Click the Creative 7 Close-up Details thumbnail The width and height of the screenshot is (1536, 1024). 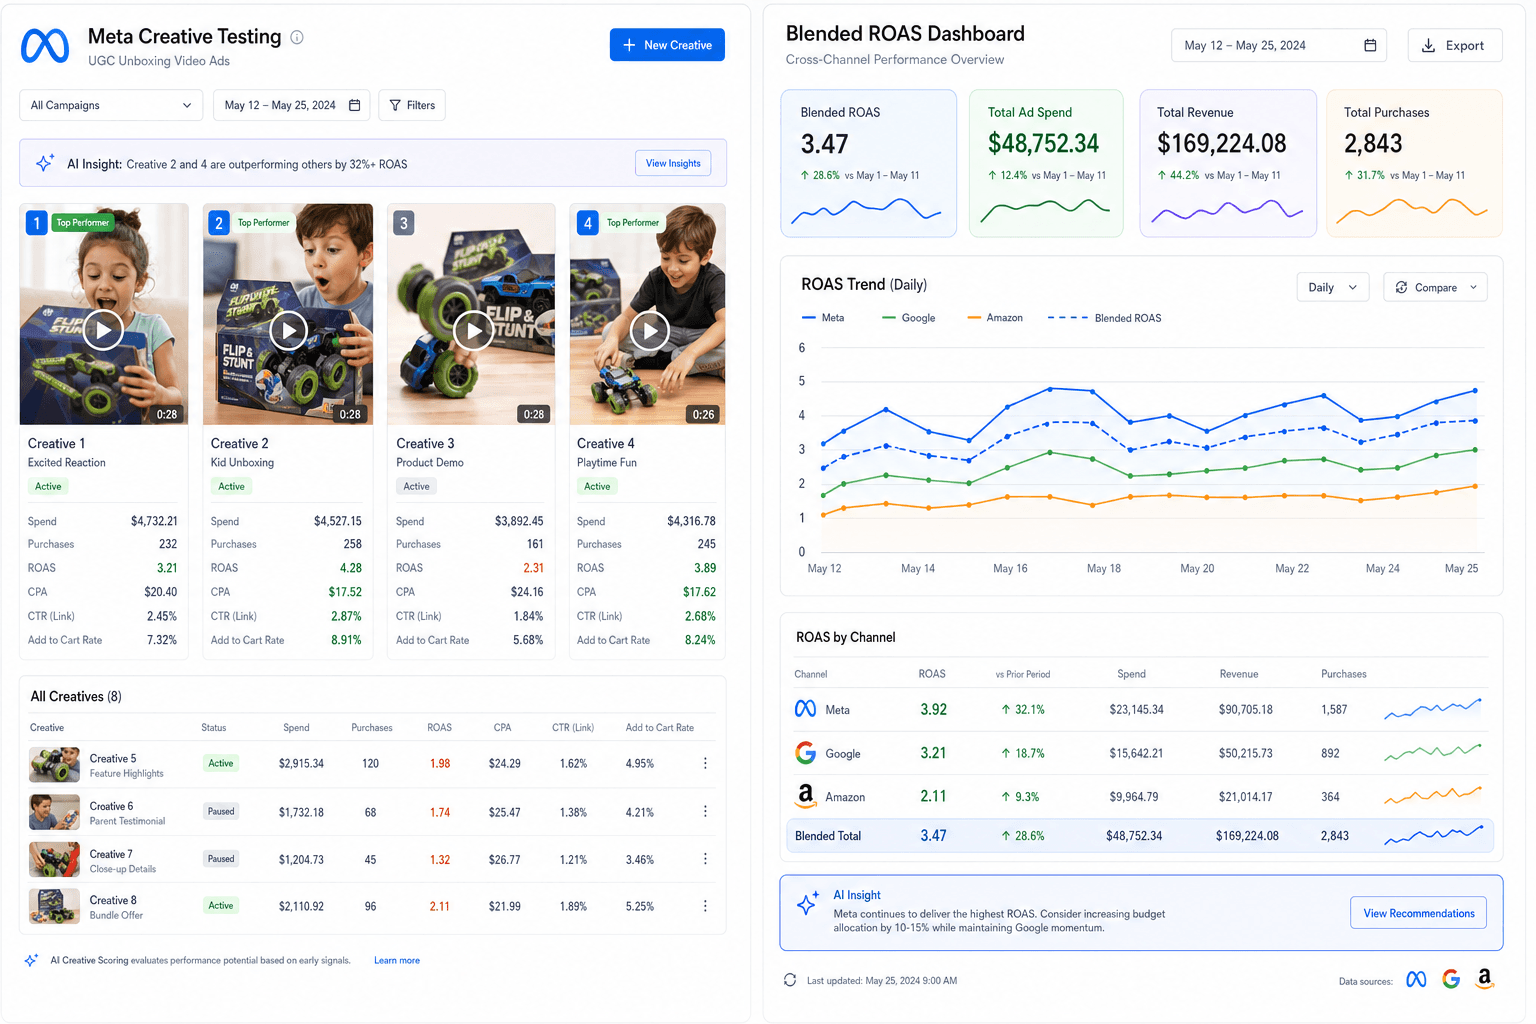[x=54, y=859]
